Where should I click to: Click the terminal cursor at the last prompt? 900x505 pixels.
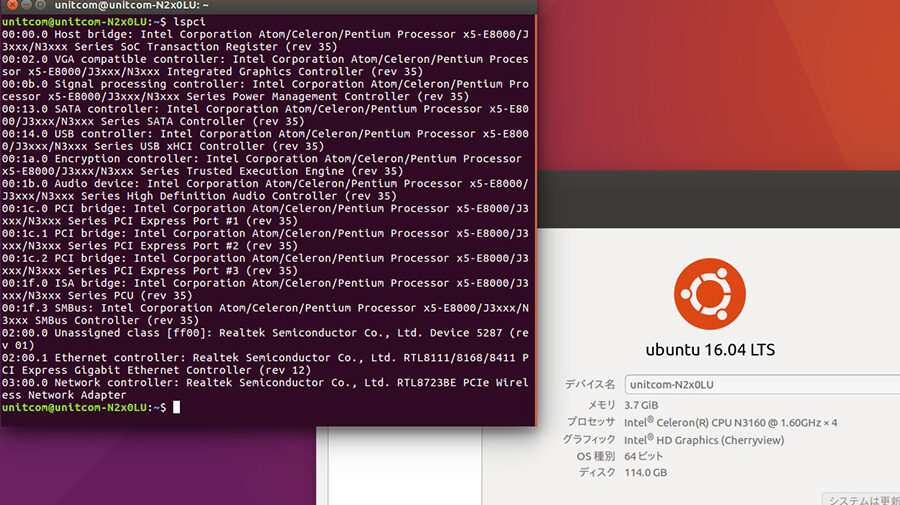point(177,407)
